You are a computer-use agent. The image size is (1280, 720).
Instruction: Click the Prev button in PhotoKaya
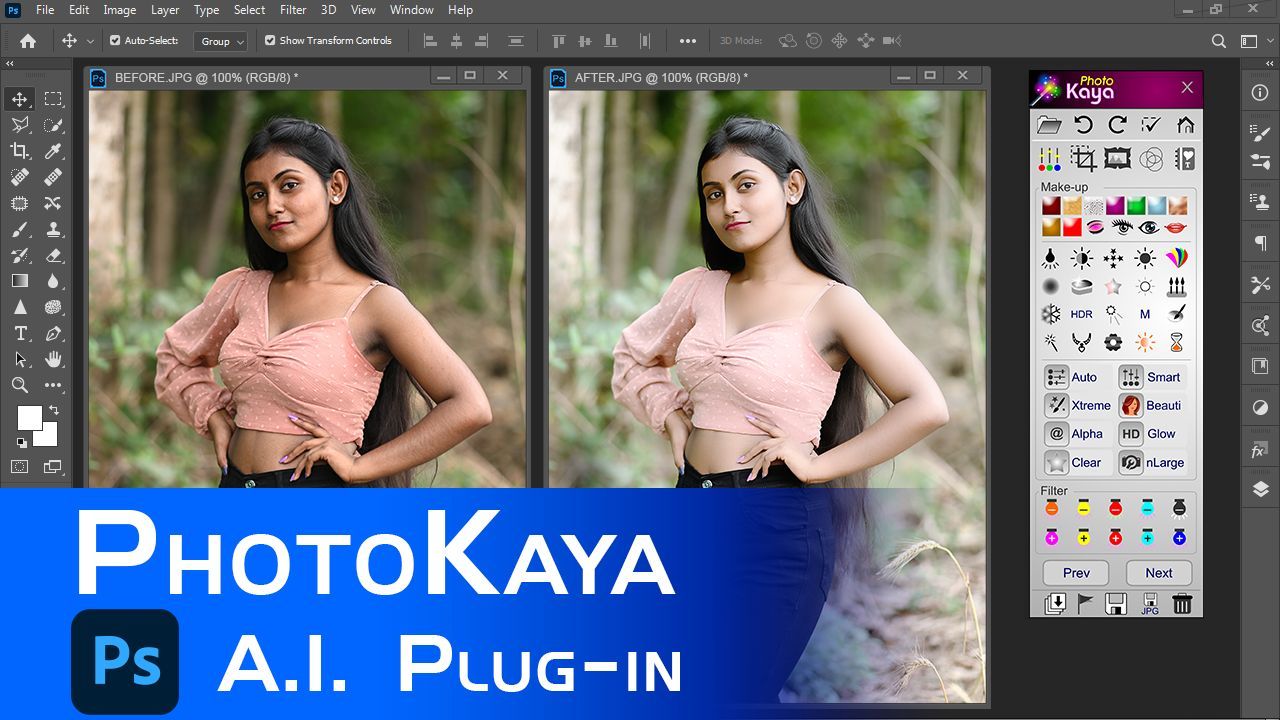coord(1076,573)
